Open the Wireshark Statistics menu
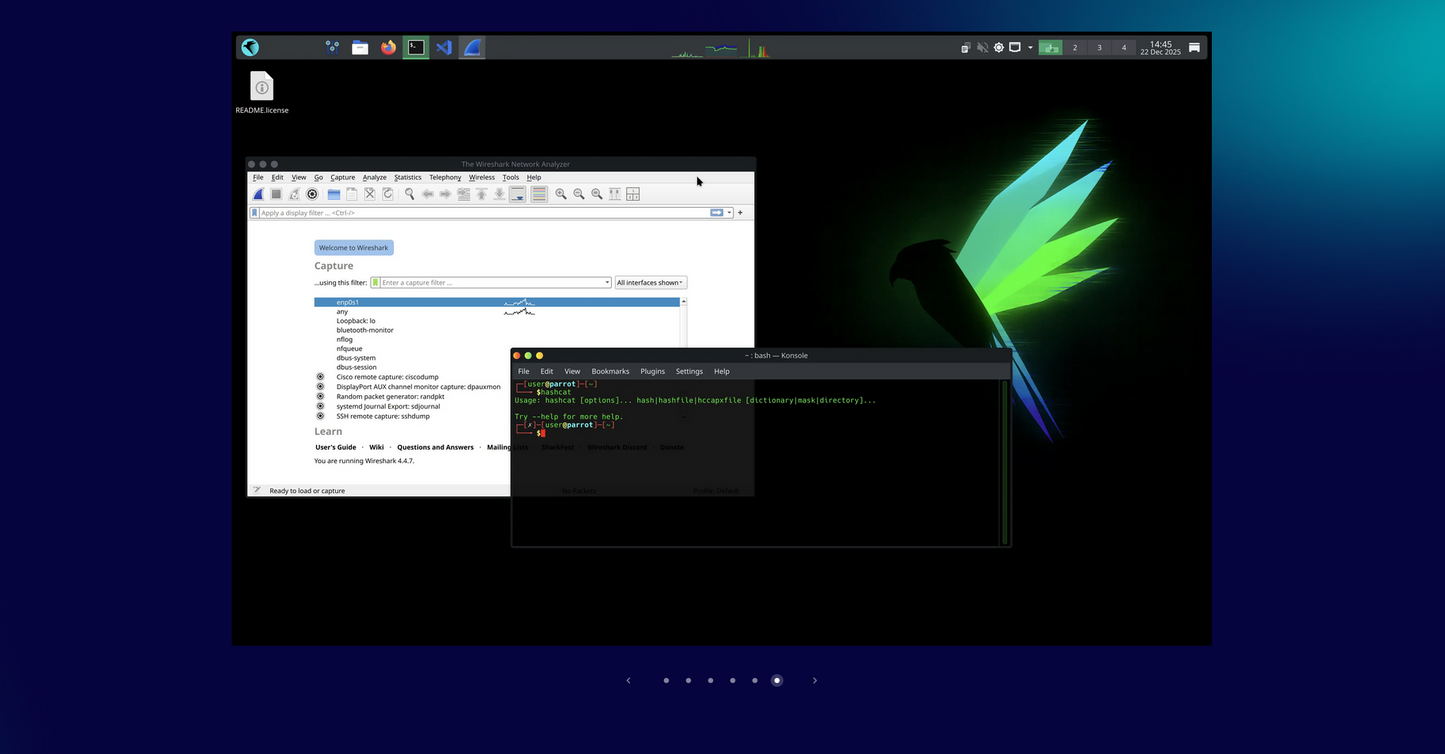Viewport: 1445px width, 754px height. (408, 177)
